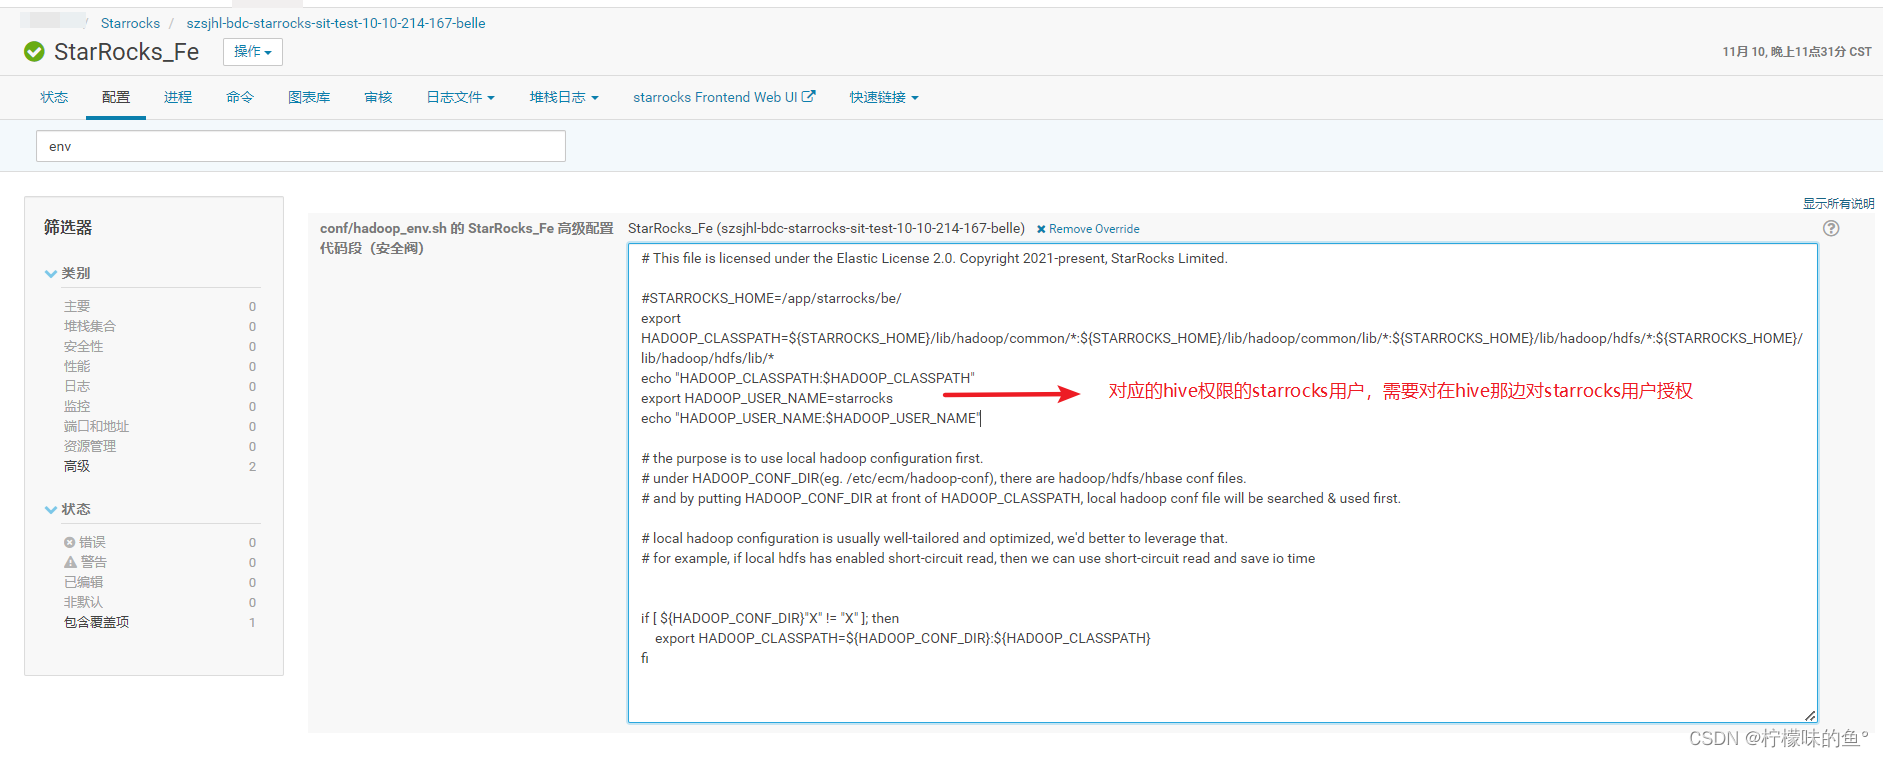Select the 配置 tab

tap(116, 97)
